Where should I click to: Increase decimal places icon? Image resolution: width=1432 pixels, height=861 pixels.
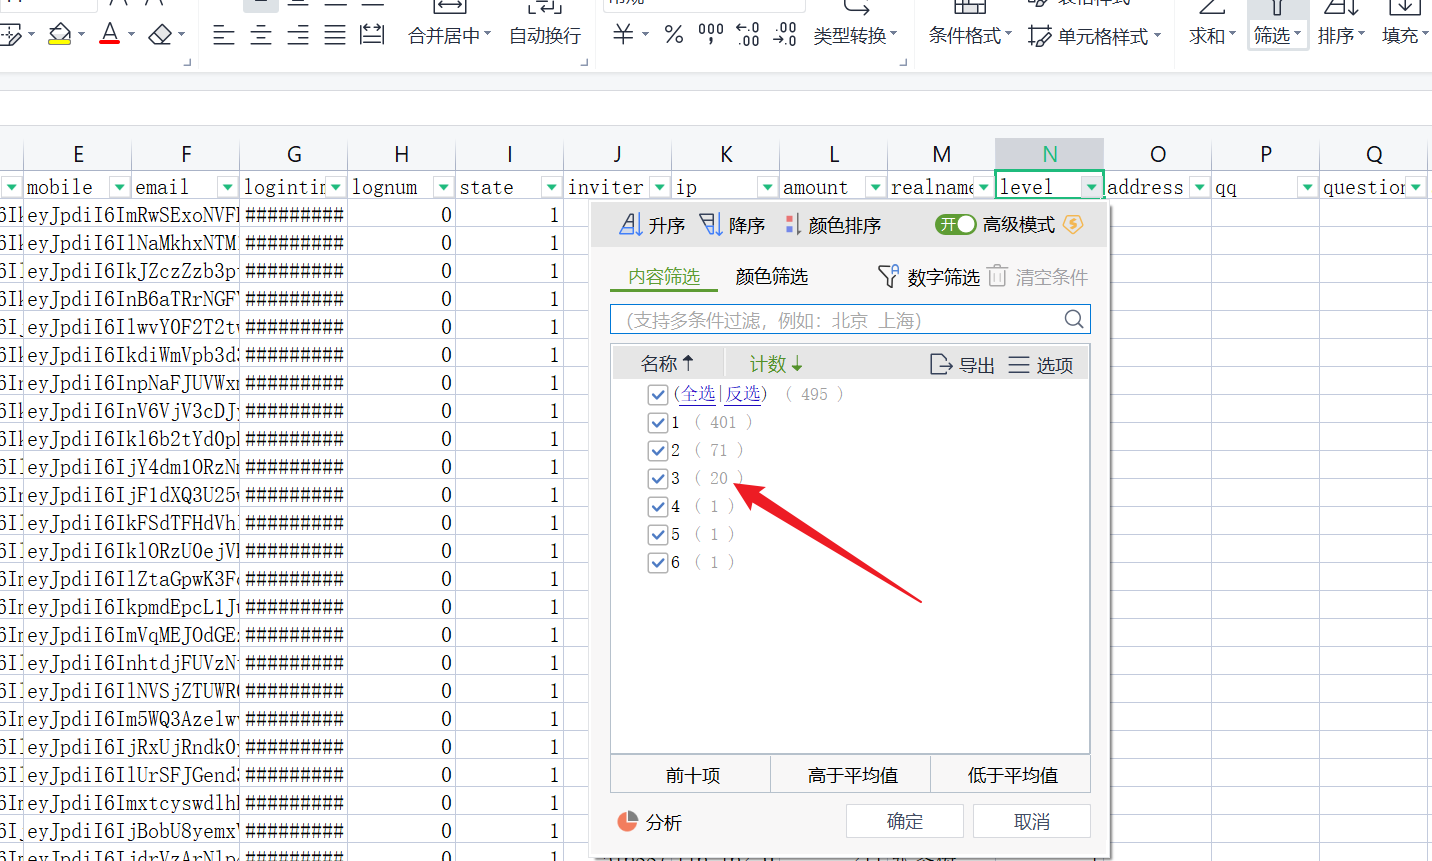click(x=748, y=35)
